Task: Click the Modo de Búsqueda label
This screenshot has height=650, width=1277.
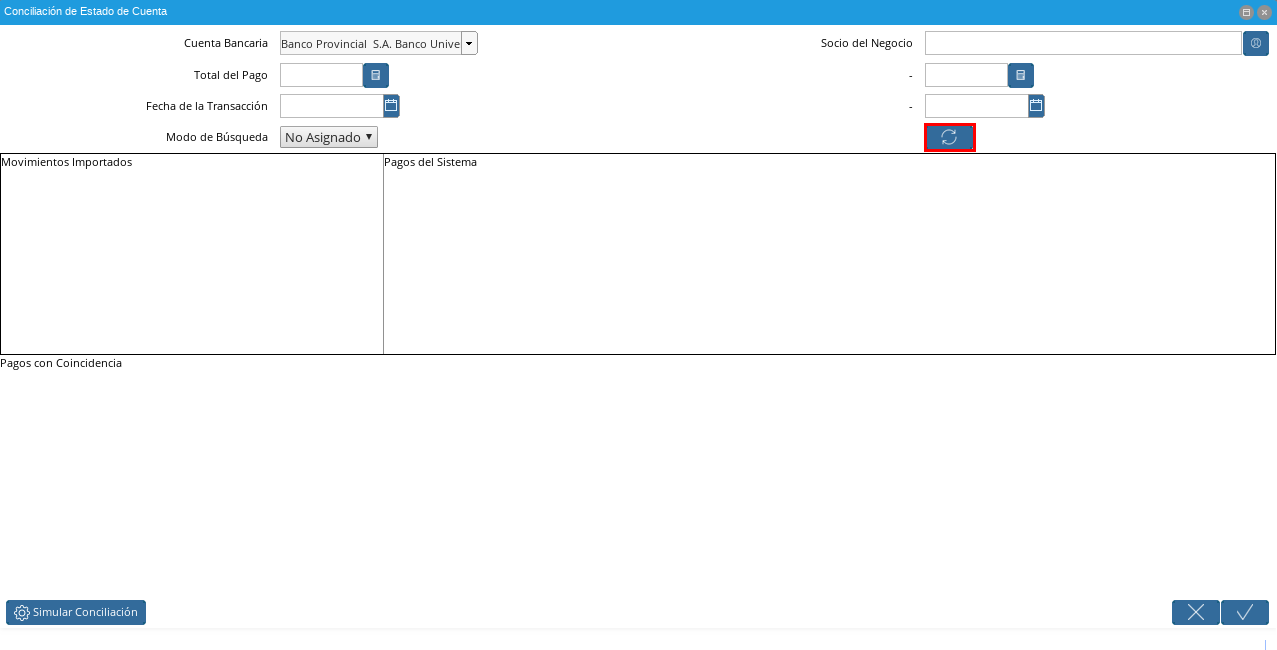Action: 217,137
